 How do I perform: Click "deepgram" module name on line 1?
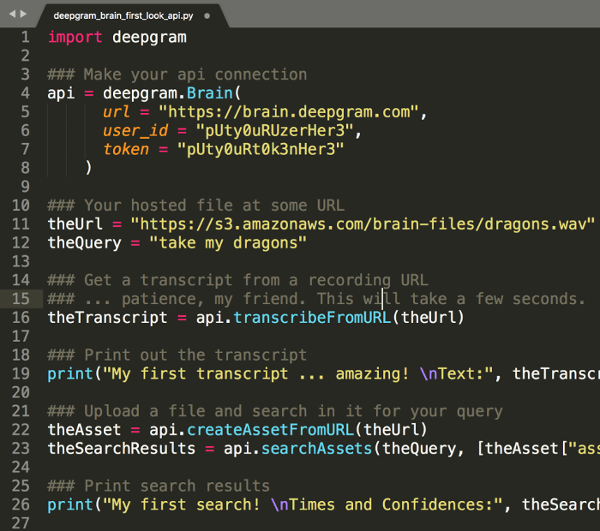149,37
